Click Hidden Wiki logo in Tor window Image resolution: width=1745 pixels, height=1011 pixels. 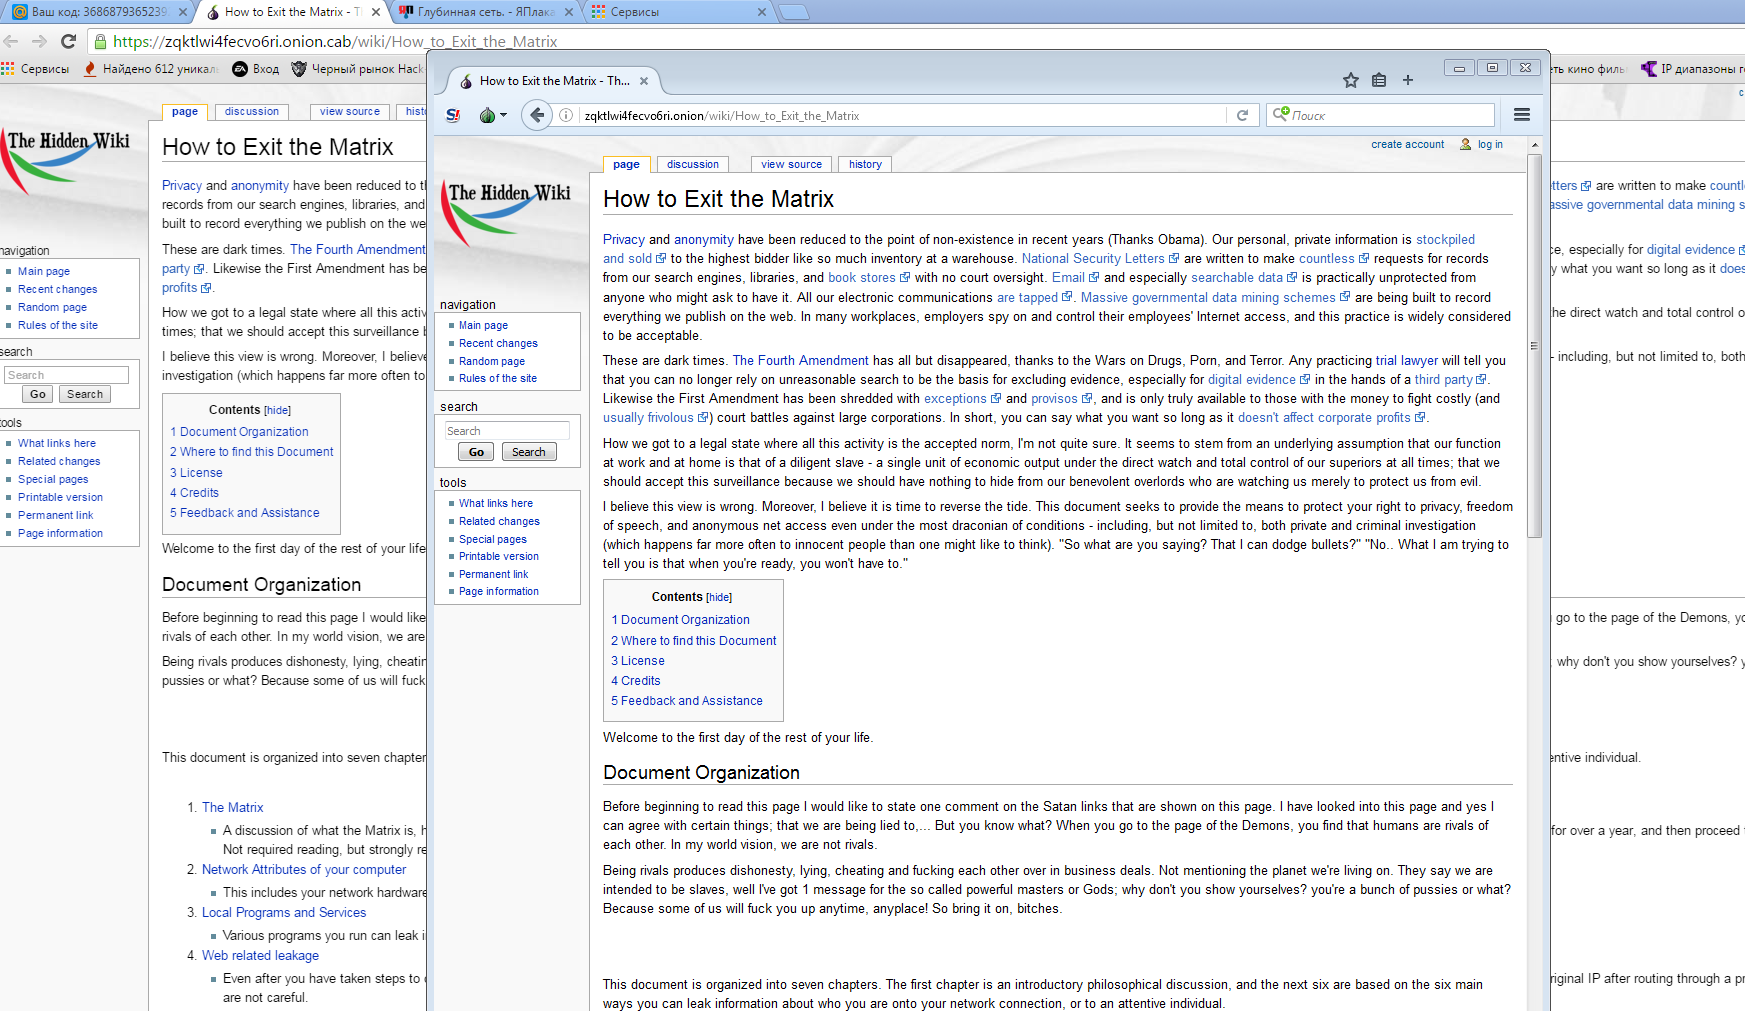click(x=506, y=214)
